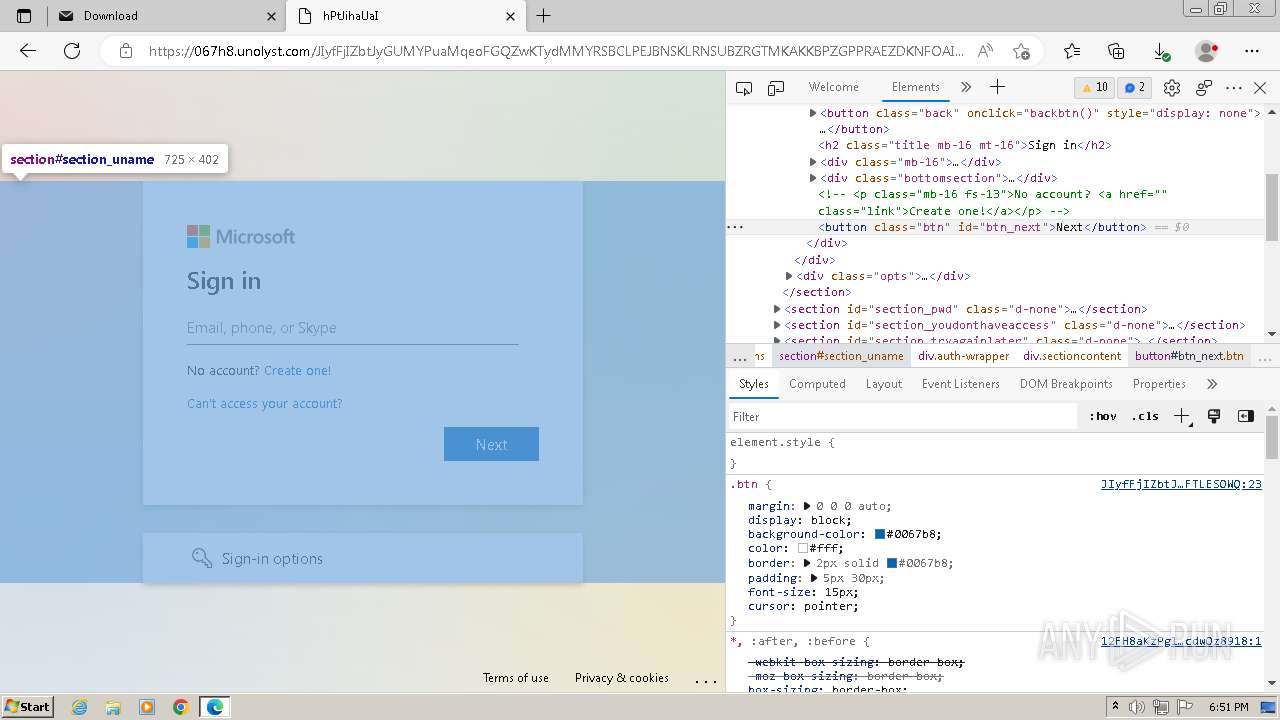This screenshot has width=1280, height=720.
Task: Open the .btn rule source link
Action: (1181, 484)
